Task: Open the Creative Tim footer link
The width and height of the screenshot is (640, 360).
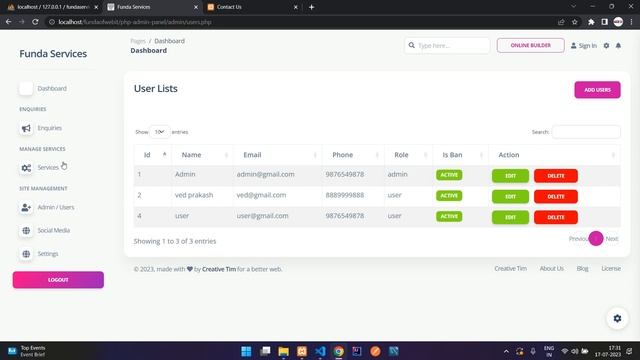Action: 510,269
